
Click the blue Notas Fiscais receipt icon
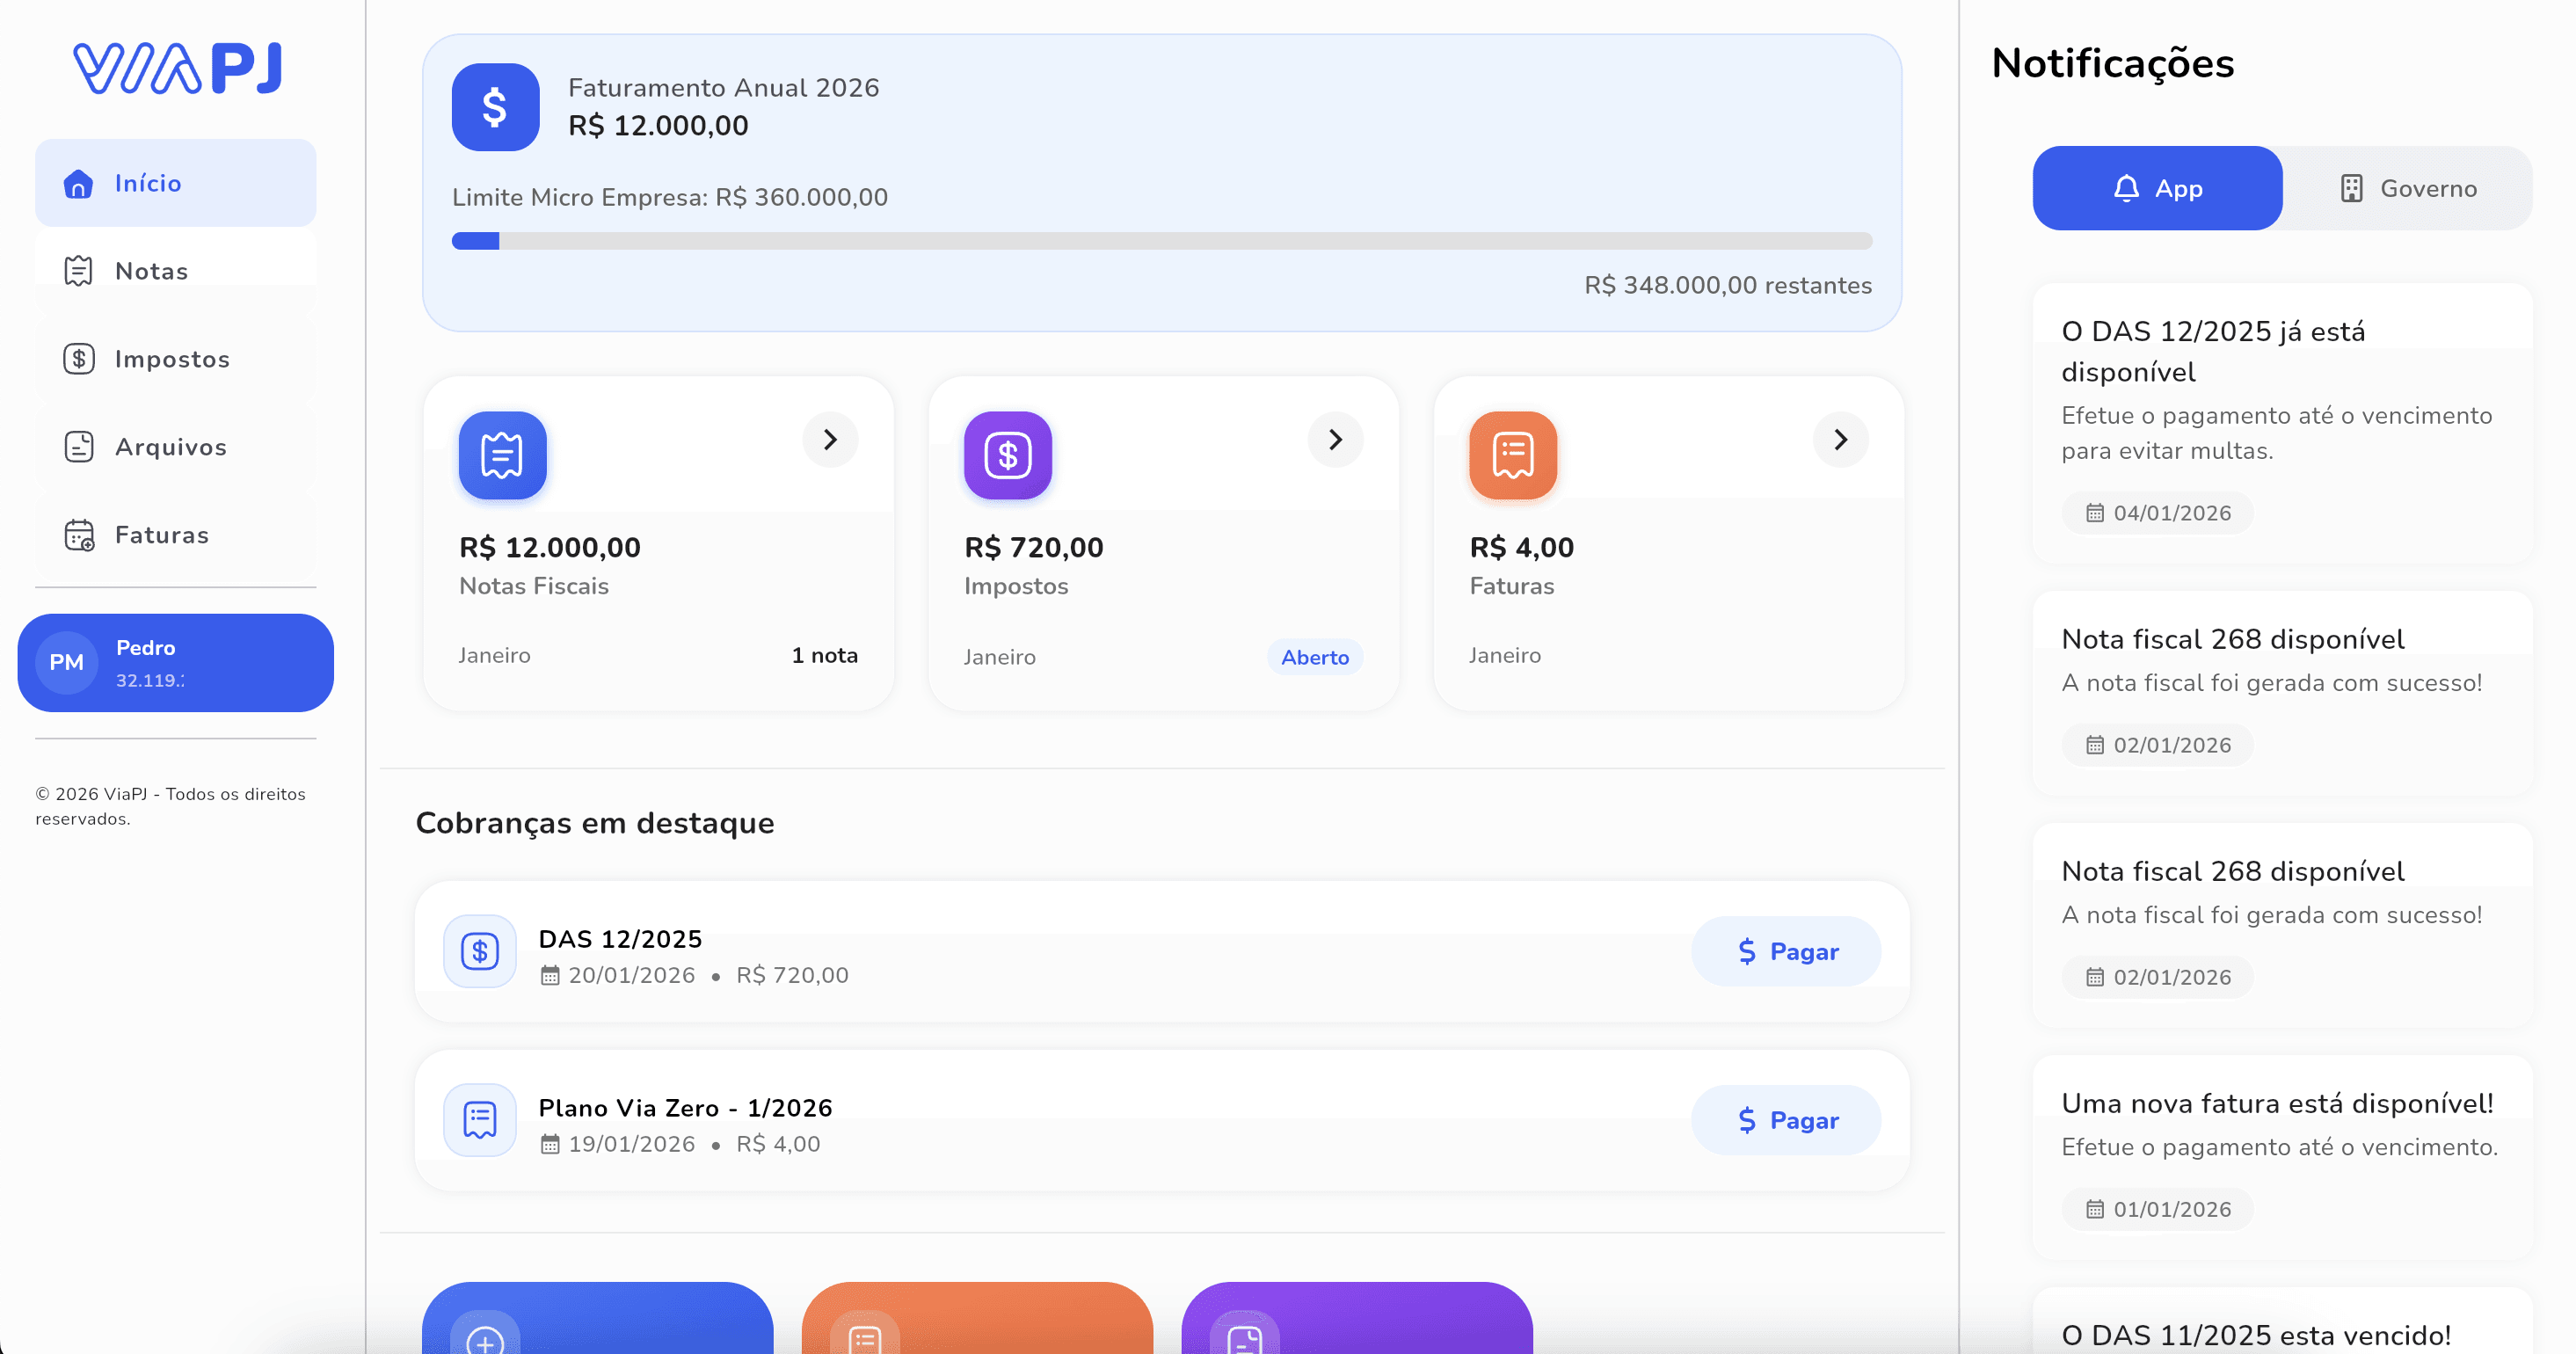pos(502,455)
